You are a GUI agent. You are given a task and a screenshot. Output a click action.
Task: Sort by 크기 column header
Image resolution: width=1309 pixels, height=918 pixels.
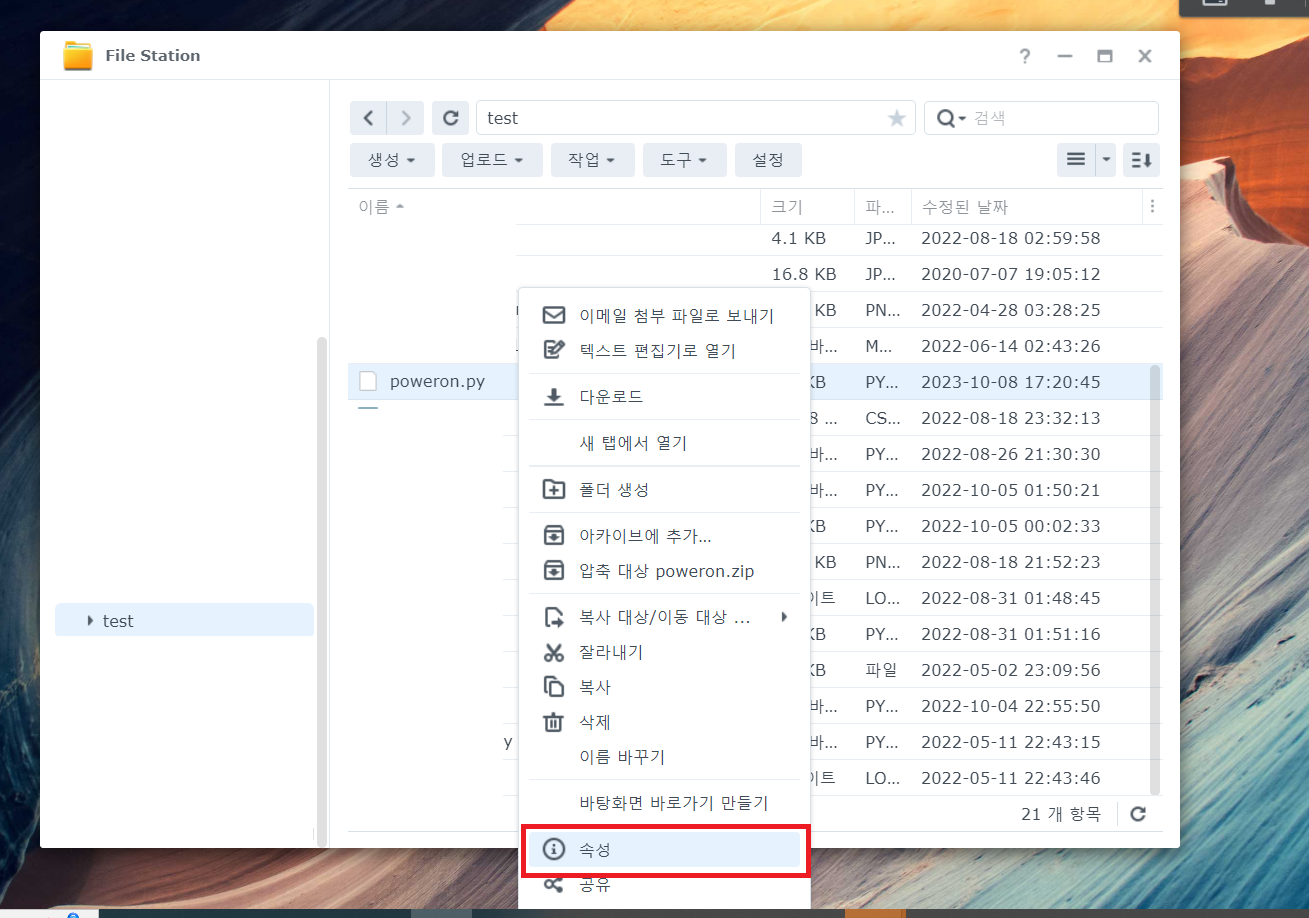point(807,207)
